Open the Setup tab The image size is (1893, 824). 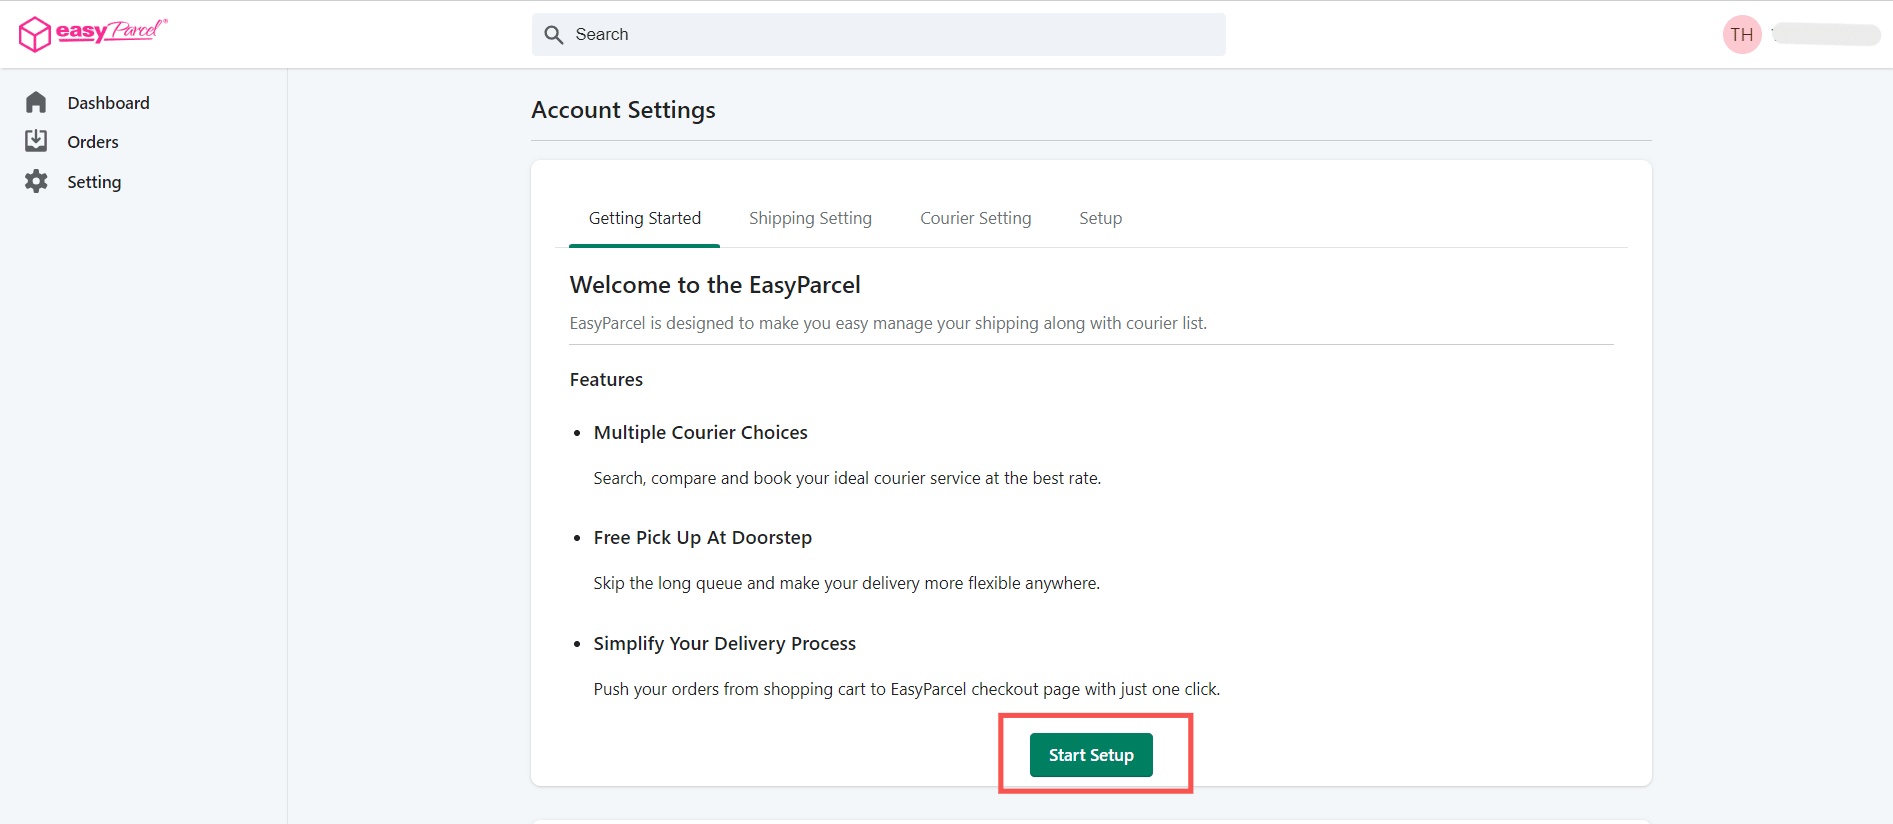coord(1100,218)
